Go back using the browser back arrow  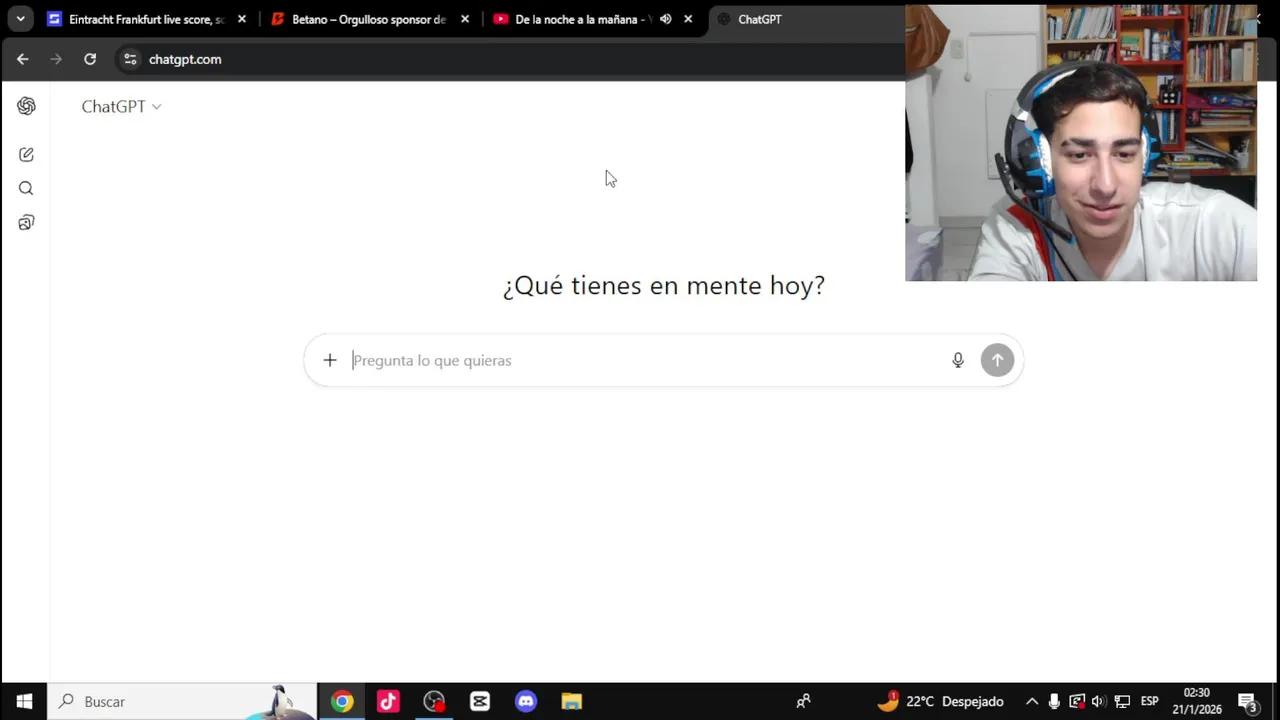click(x=23, y=59)
